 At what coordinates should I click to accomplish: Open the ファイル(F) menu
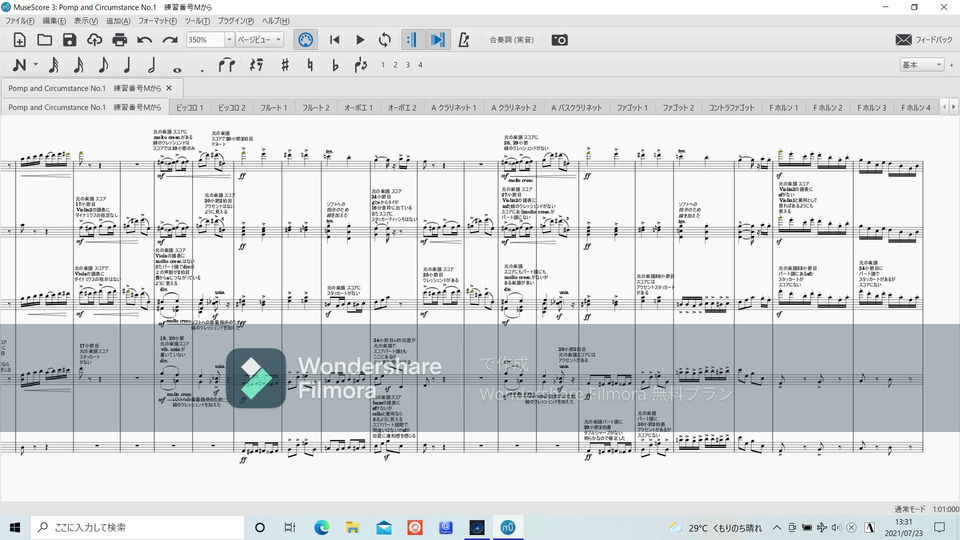[20, 21]
